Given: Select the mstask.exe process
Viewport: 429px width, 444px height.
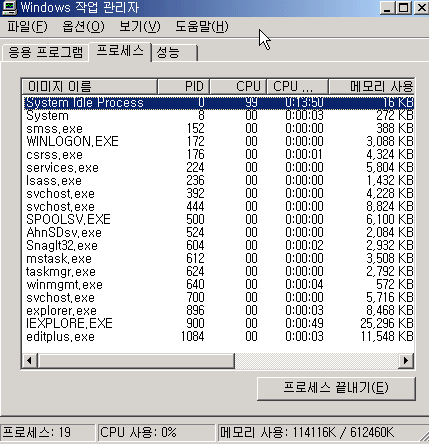Looking at the screenshot, I should (218, 259).
